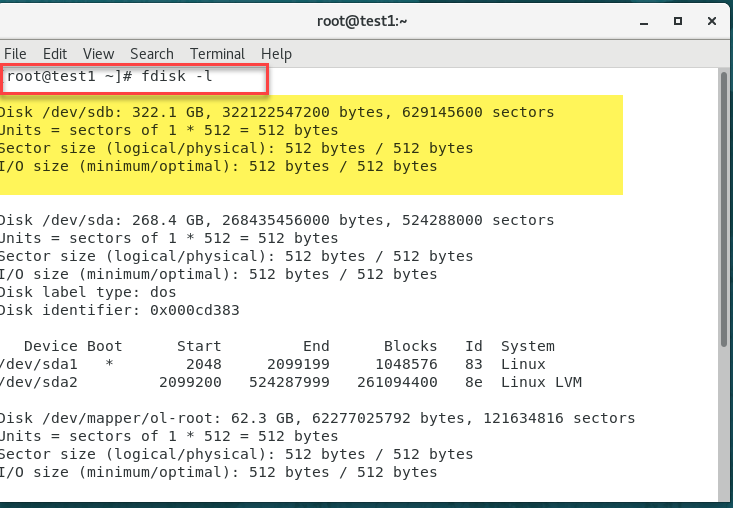Close the root@test1 terminal window
This screenshot has width=733, height=508.
709,20
